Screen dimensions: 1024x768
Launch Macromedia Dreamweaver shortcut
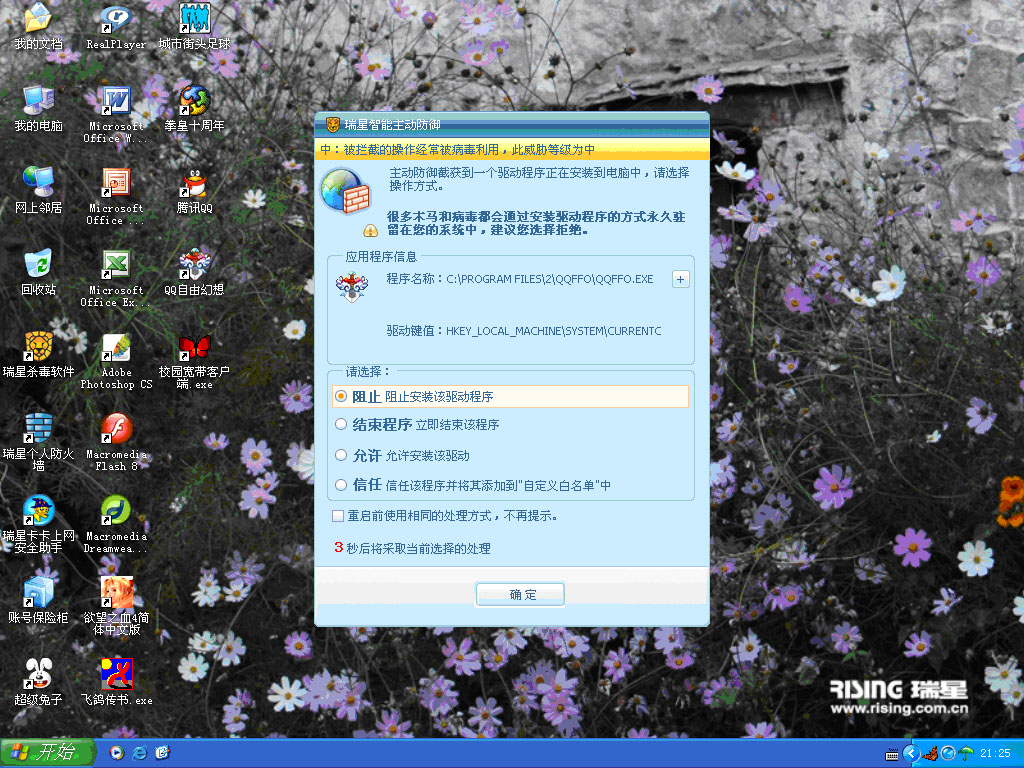tap(116, 524)
